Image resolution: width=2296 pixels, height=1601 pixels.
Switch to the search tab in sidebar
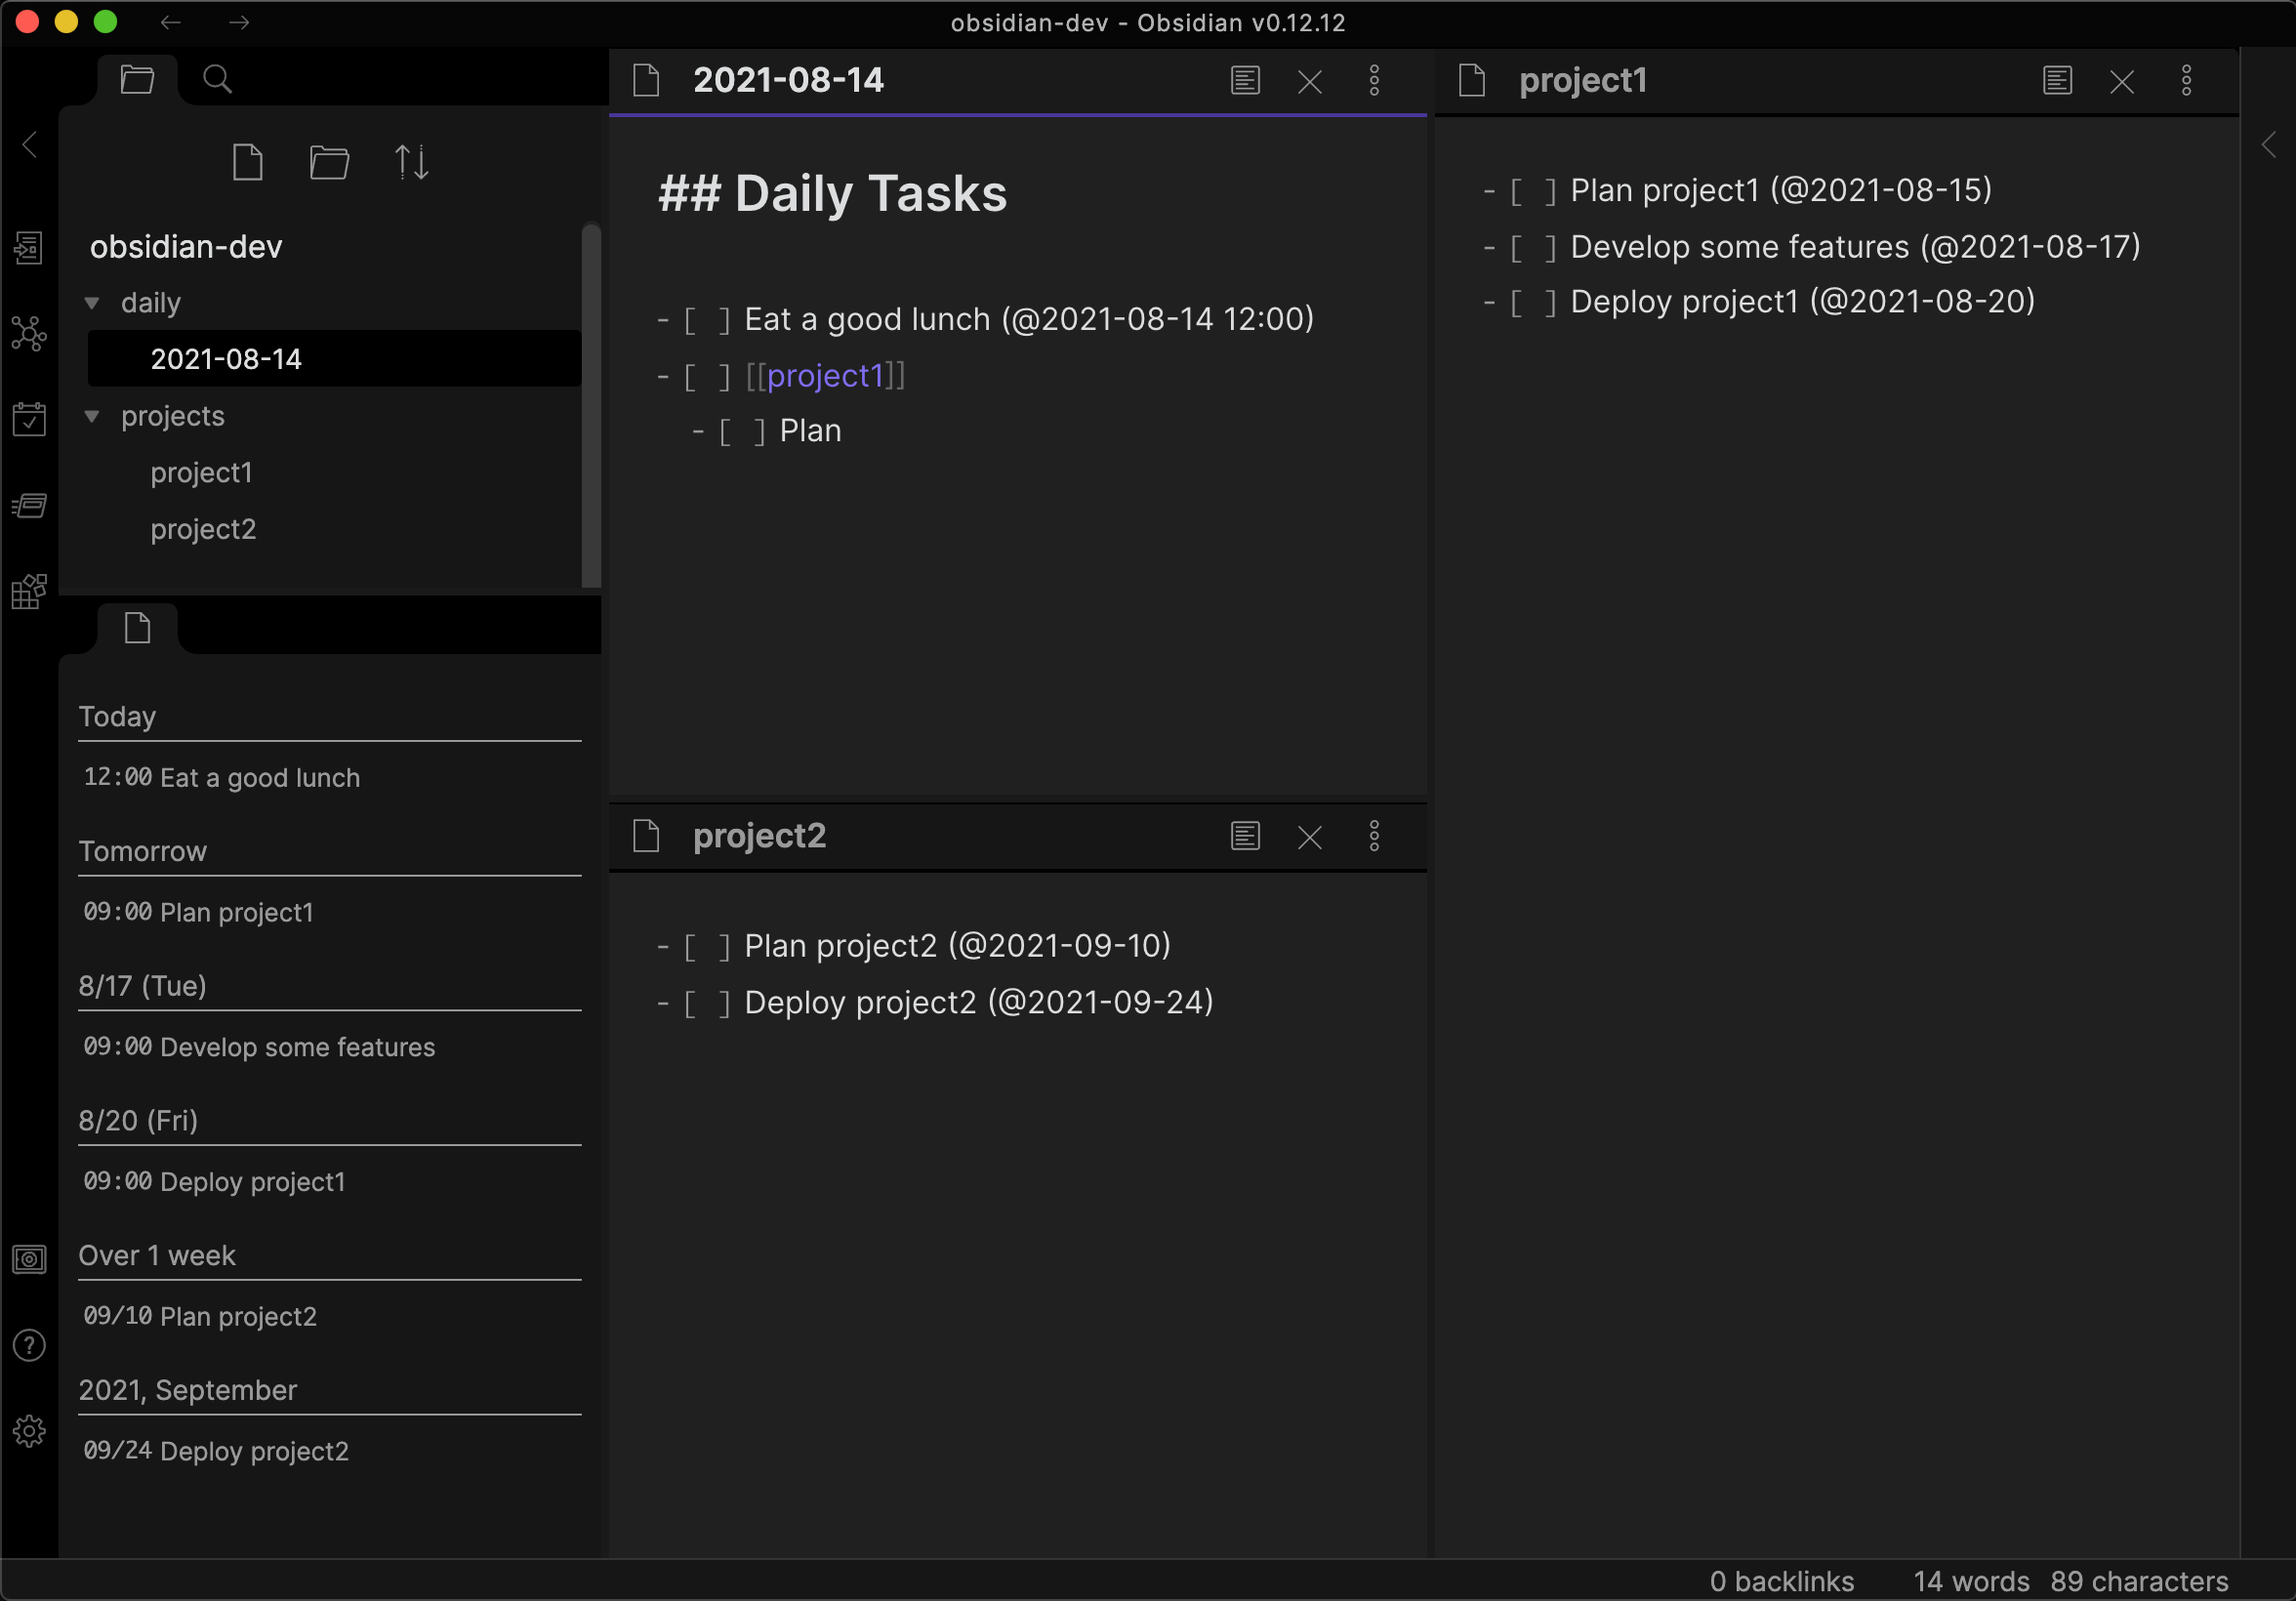point(217,79)
